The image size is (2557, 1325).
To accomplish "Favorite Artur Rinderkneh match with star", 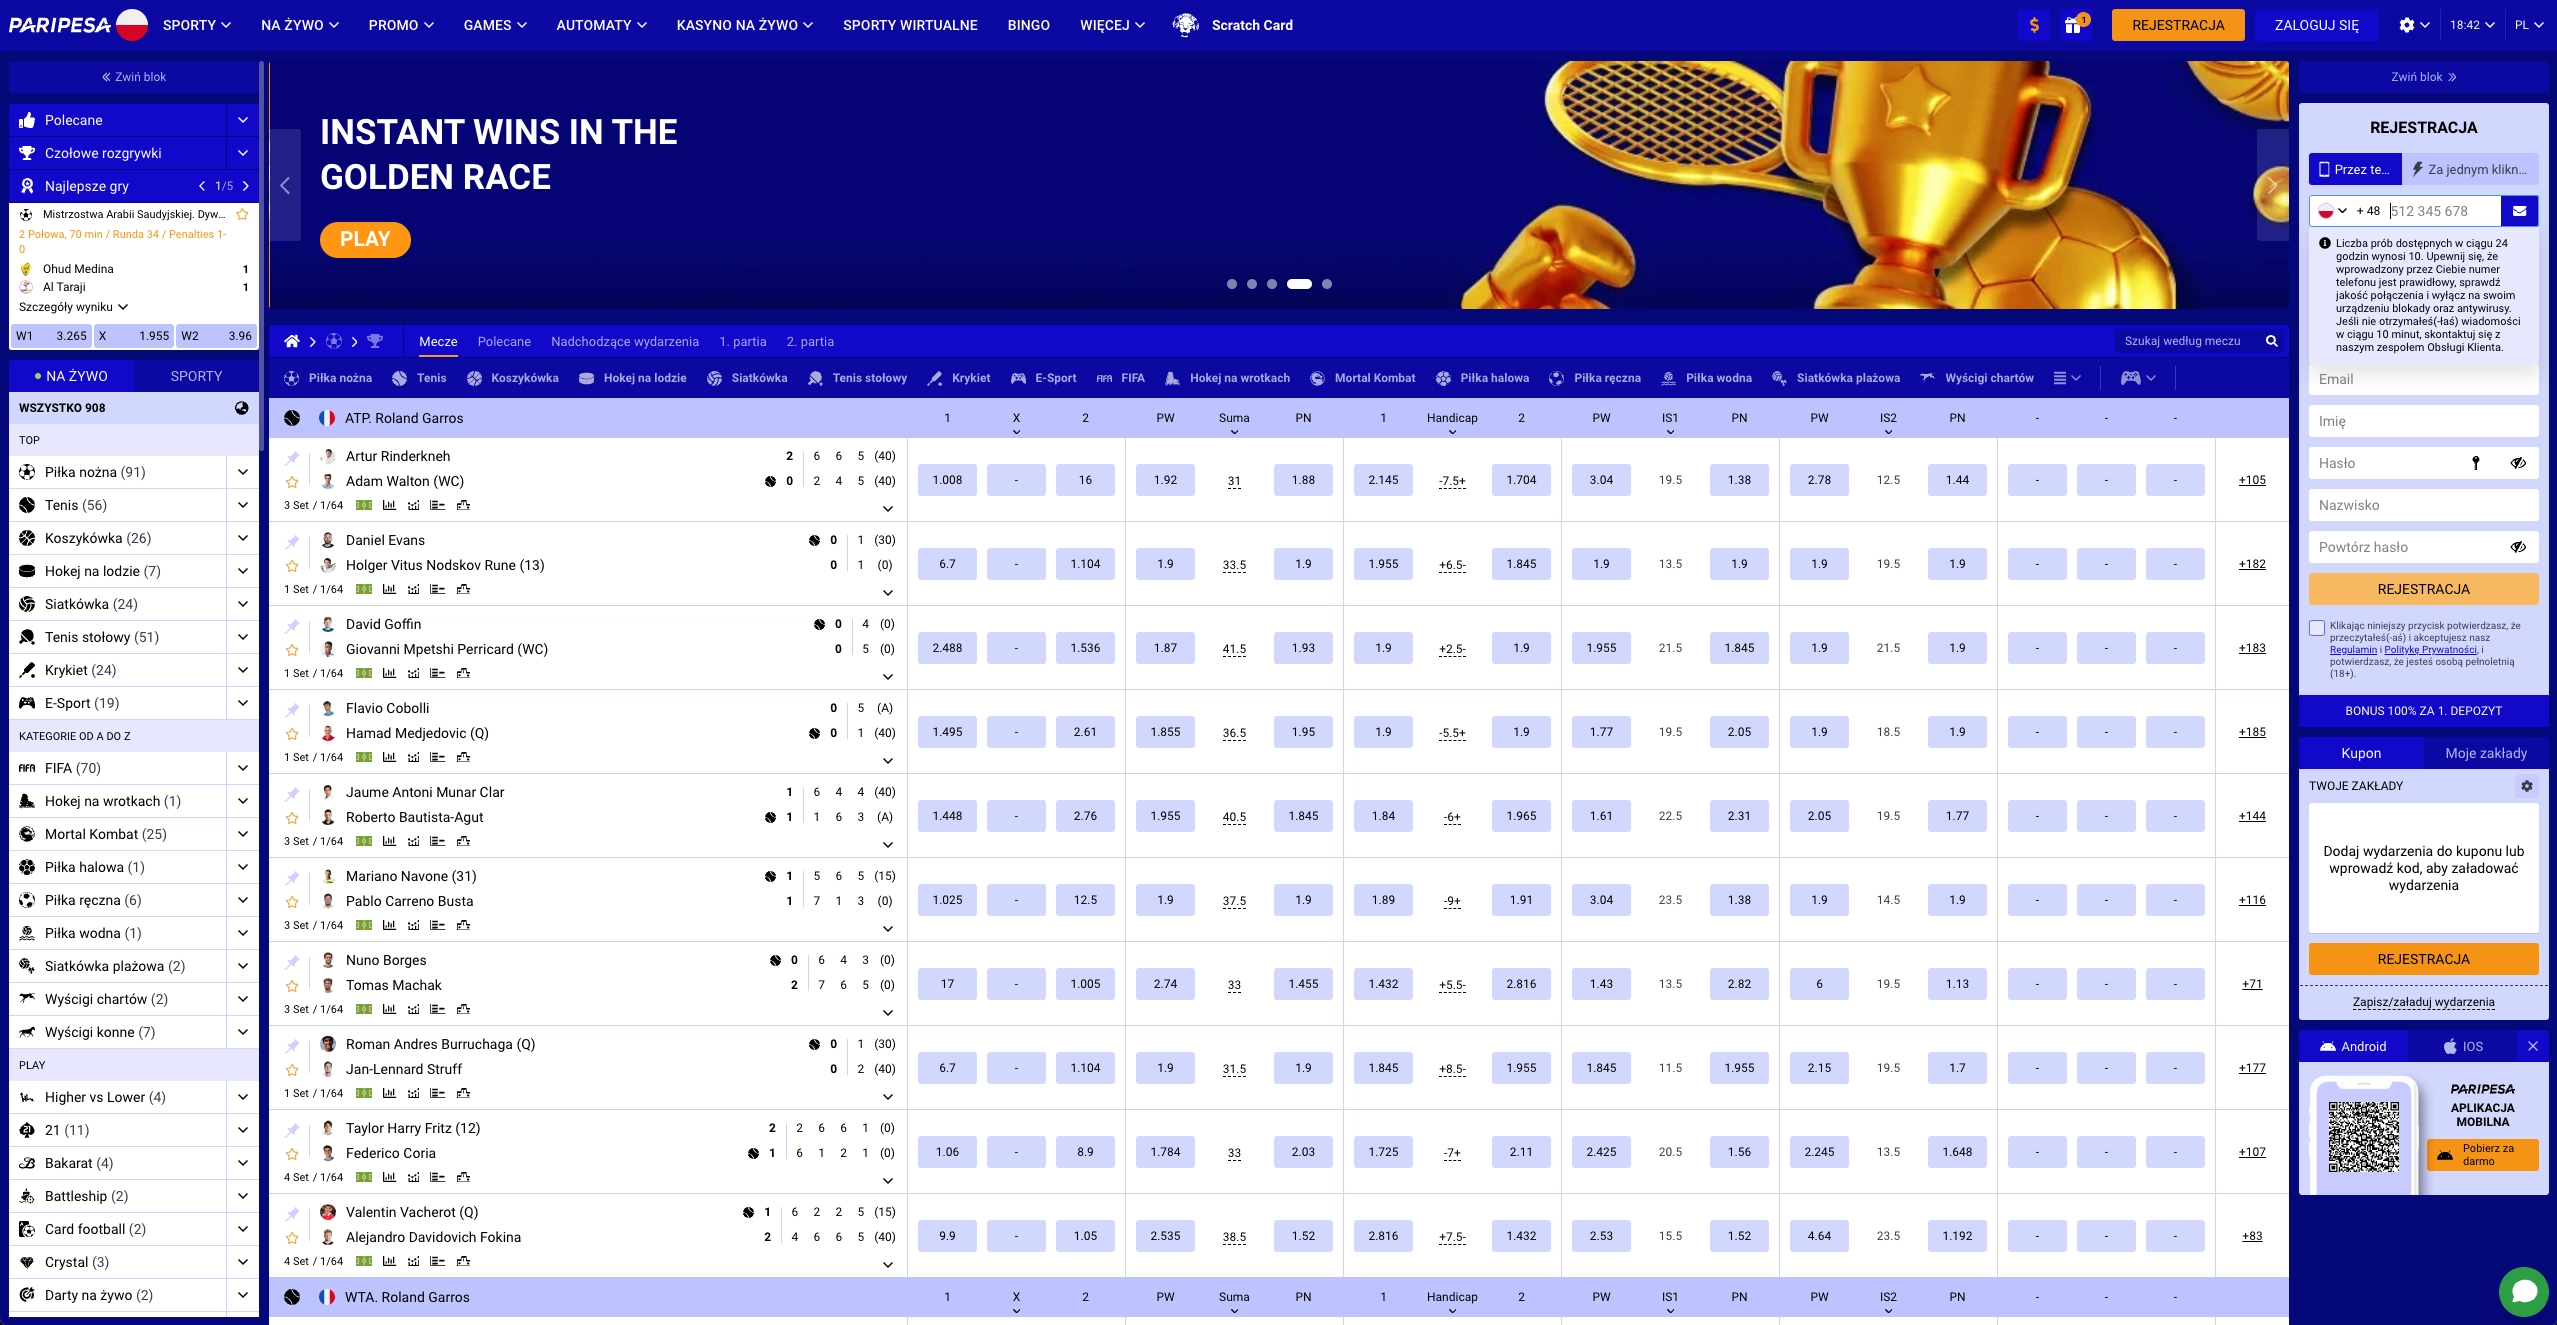I will pos(292,482).
